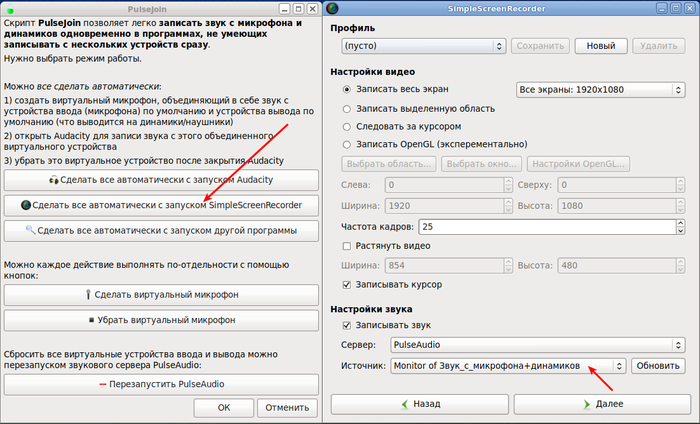Maximize the SimpleScreenRecorder window
This screenshot has height=424, width=700.
[676, 8]
